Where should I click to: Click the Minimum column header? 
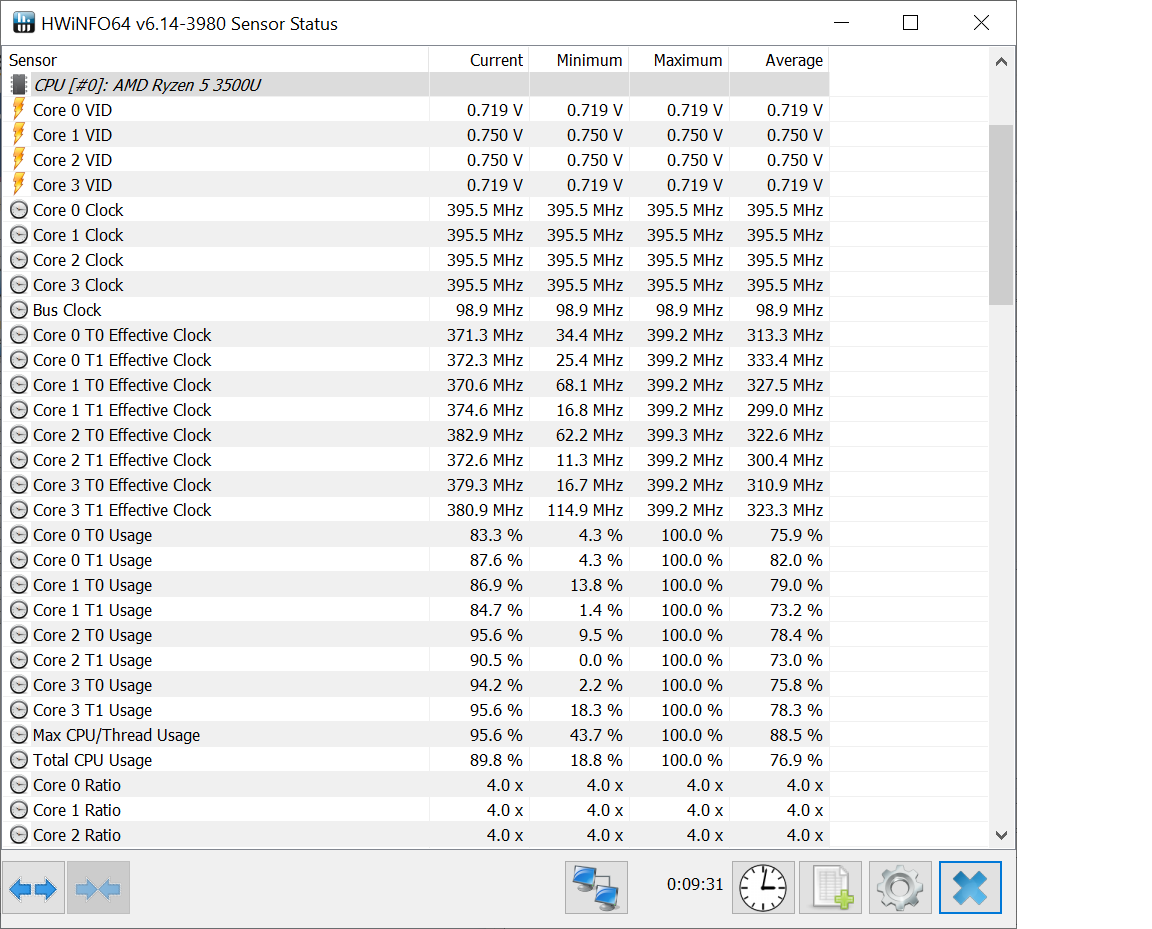pyautogui.click(x=579, y=60)
